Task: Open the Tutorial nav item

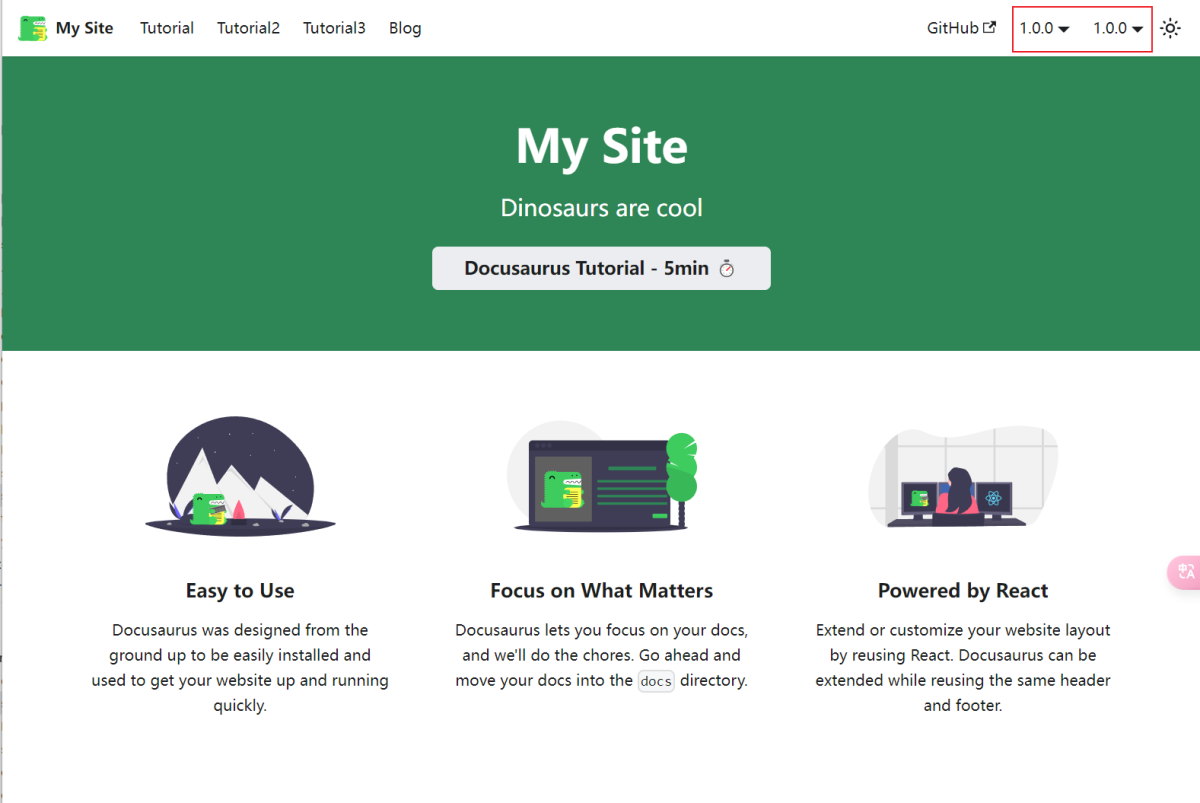Action: click(167, 28)
